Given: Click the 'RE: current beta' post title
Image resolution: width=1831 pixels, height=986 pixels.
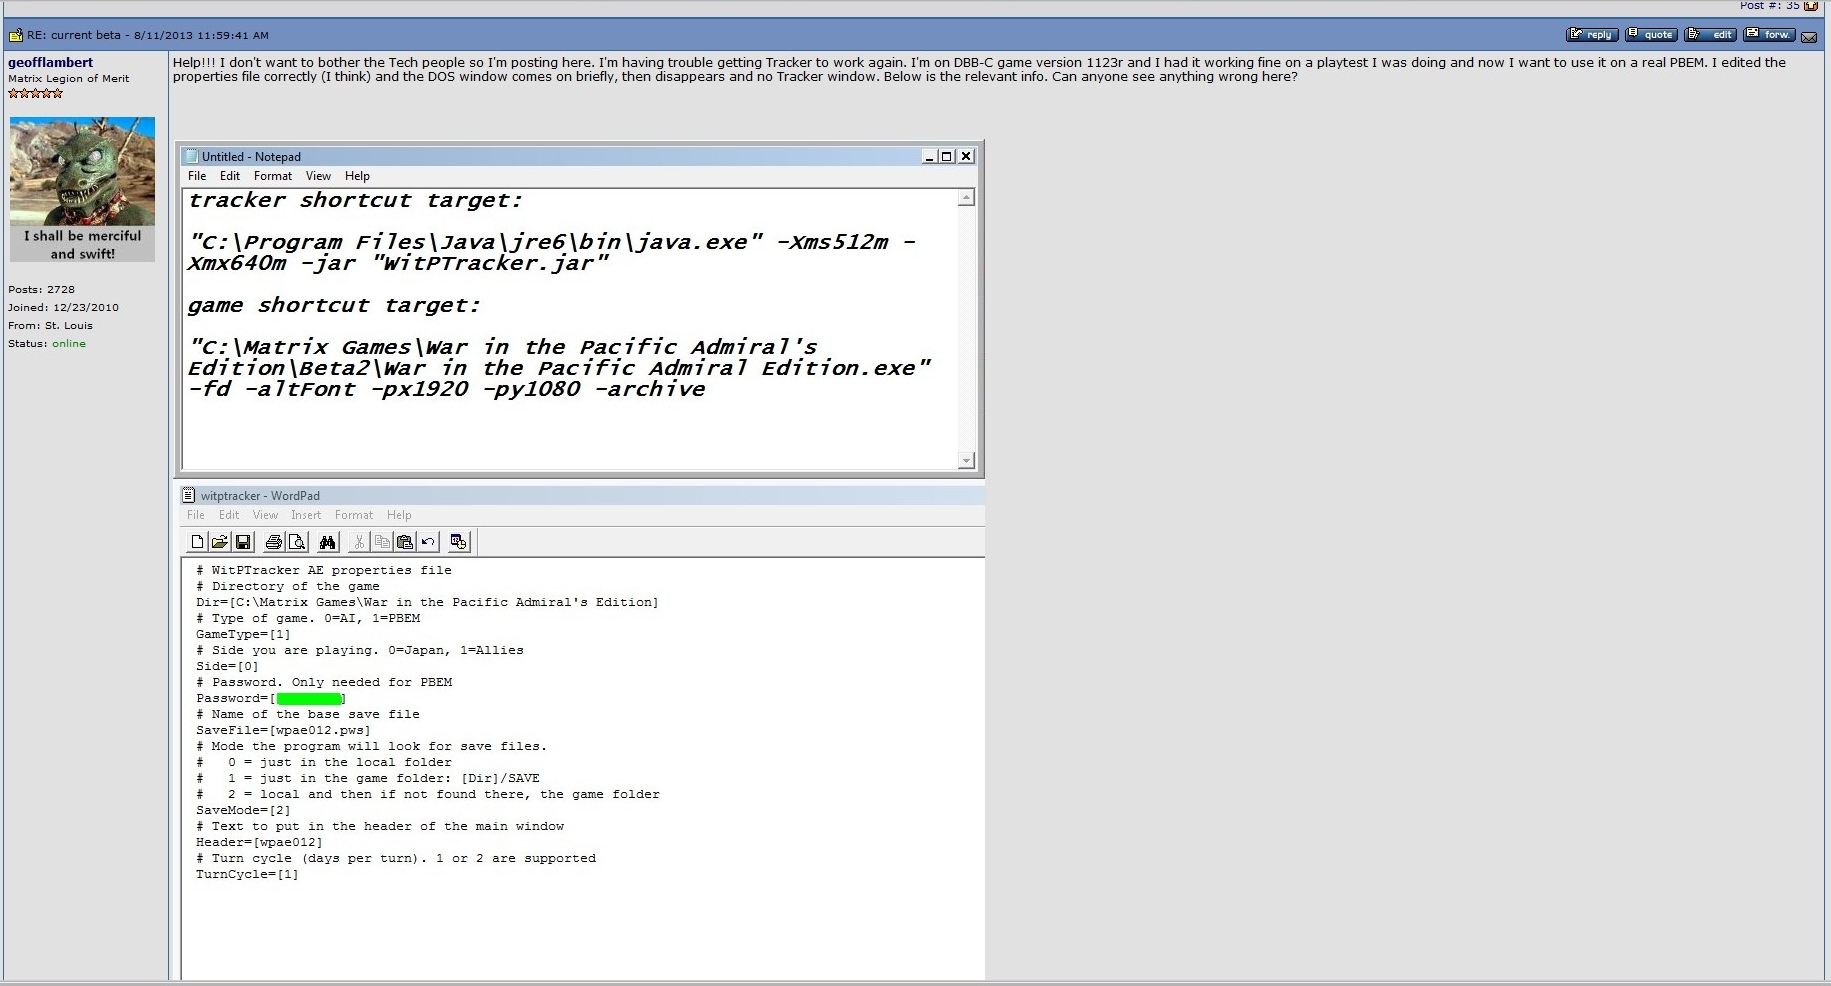Looking at the screenshot, I should click(74, 35).
